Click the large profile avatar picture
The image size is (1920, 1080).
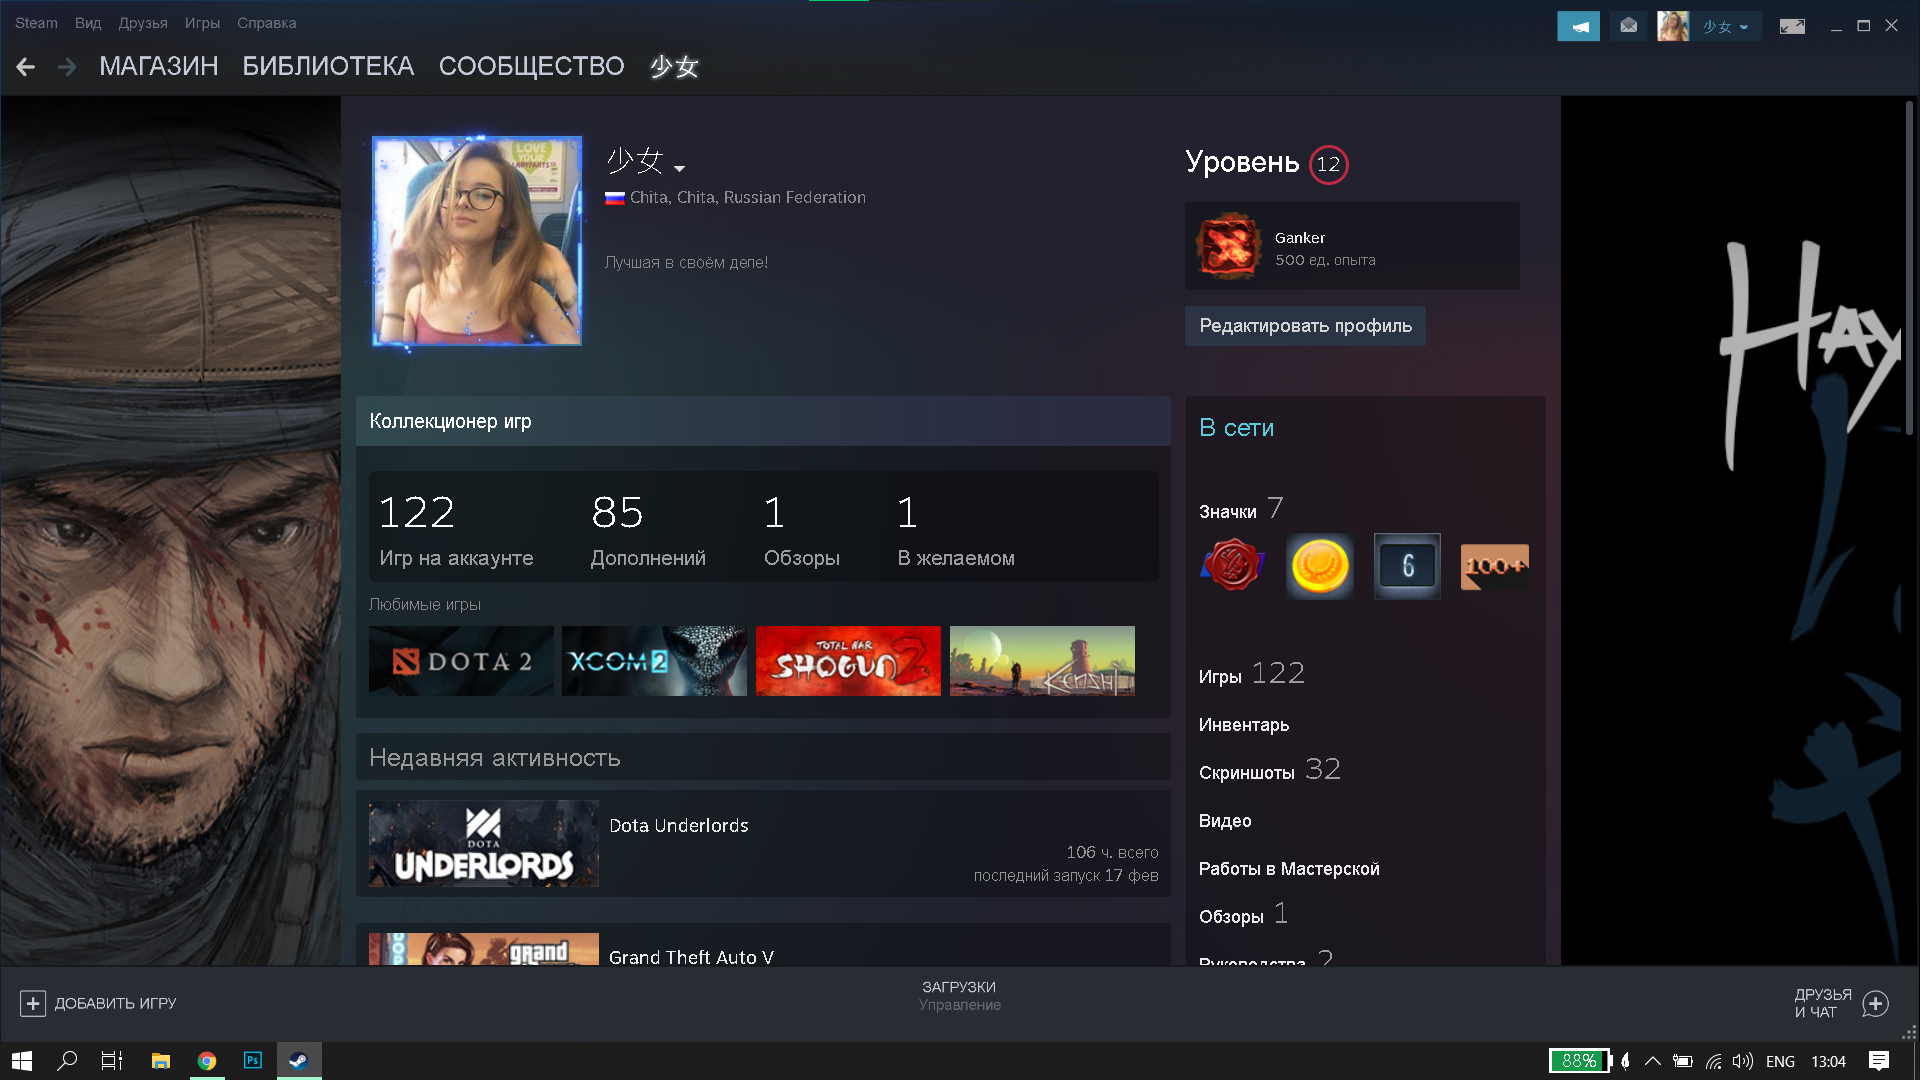click(477, 241)
